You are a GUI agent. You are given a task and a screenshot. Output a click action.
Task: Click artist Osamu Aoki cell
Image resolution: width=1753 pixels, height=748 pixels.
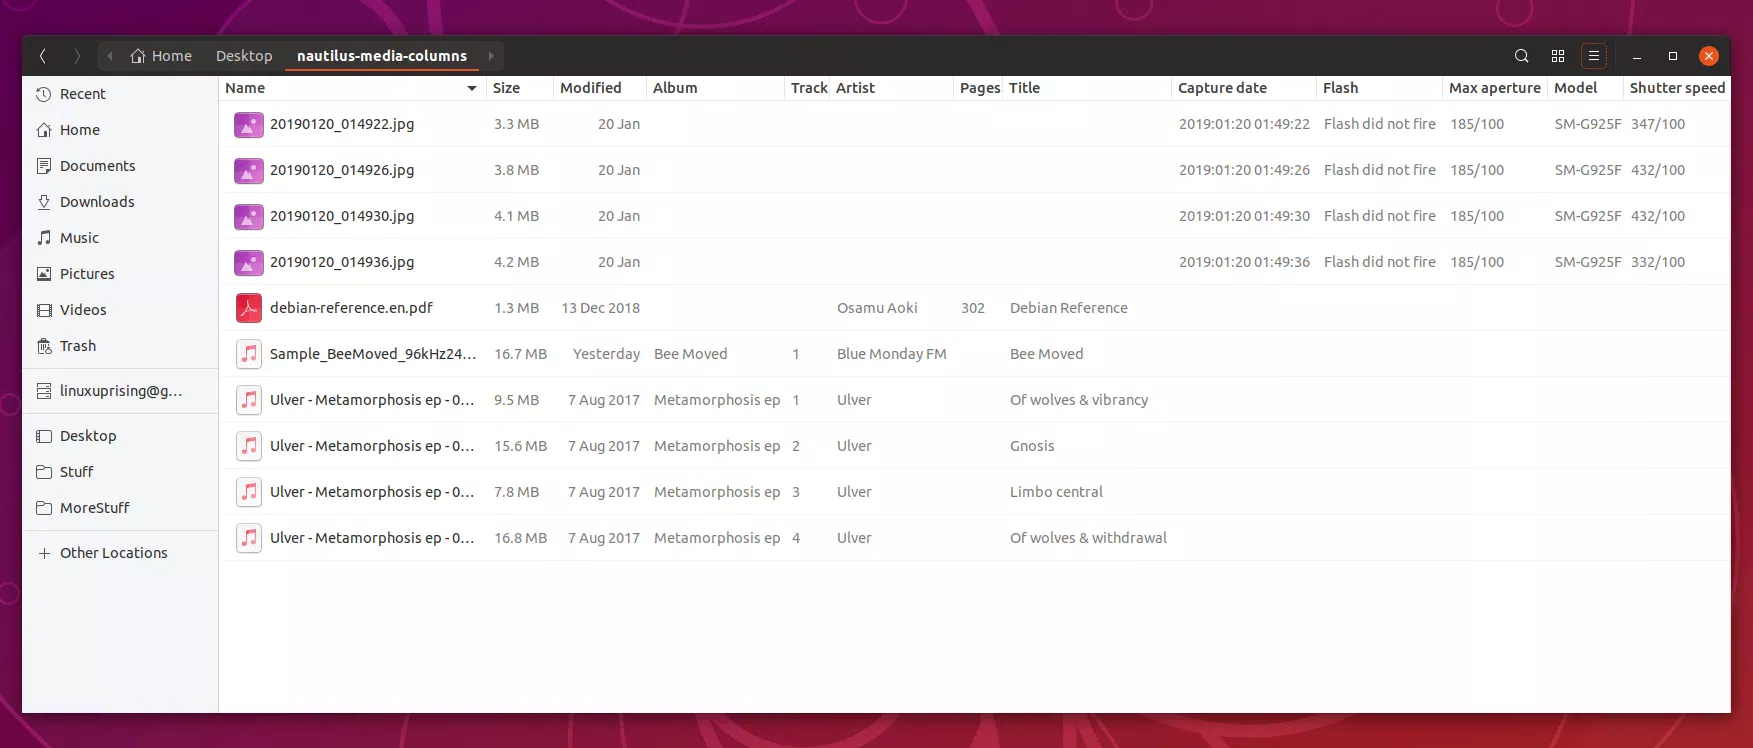(x=877, y=308)
